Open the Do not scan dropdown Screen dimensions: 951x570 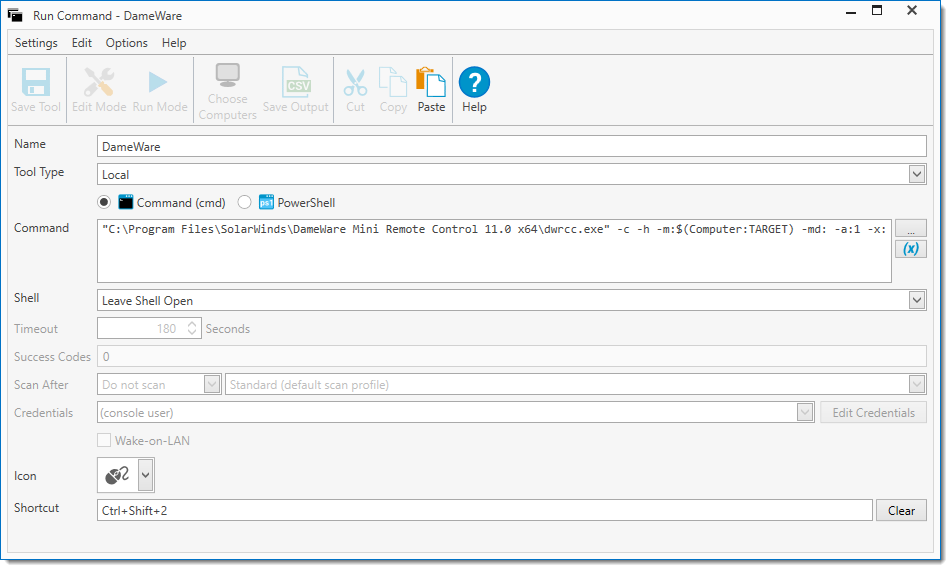pos(212,384)
